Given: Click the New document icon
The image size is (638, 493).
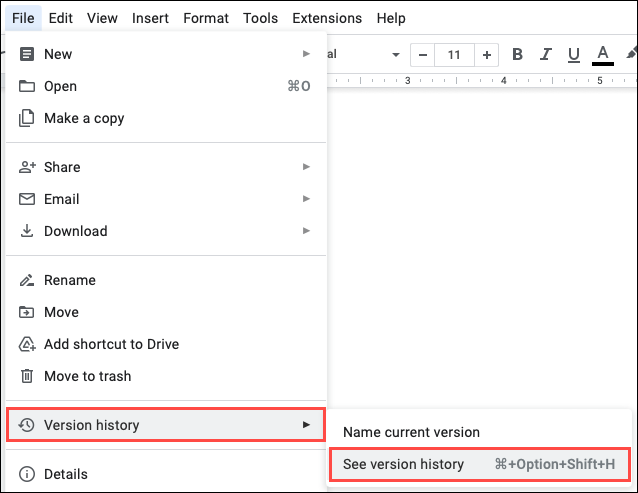Looking at the screenshot, I should point(27,54).
